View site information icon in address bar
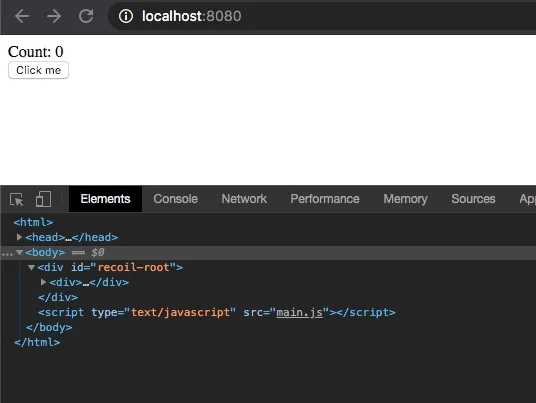Image resolution: width=536 pixels, height=403 pixels. pyautogui.click(x=126, y=16)
